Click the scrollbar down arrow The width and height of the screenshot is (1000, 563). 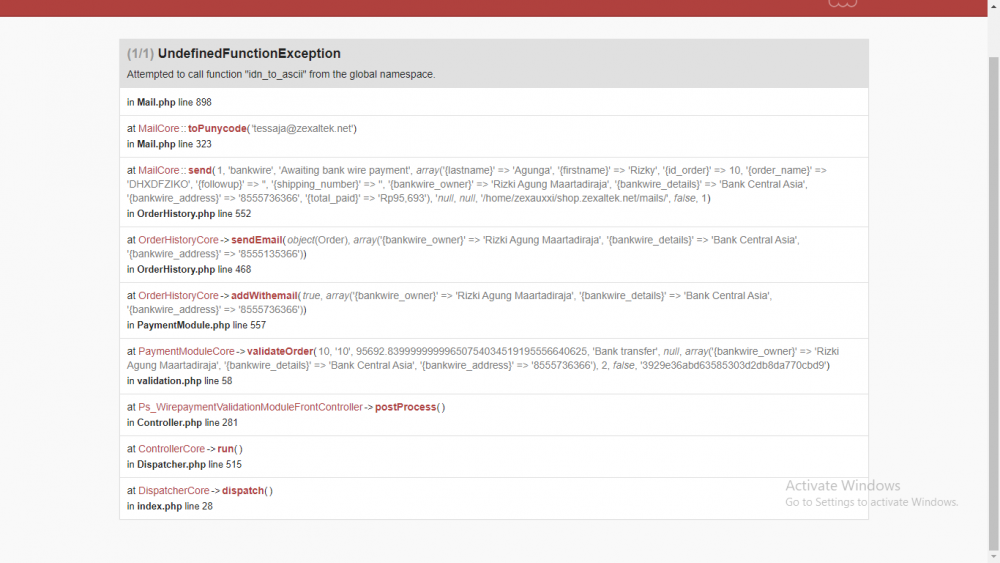994,557
